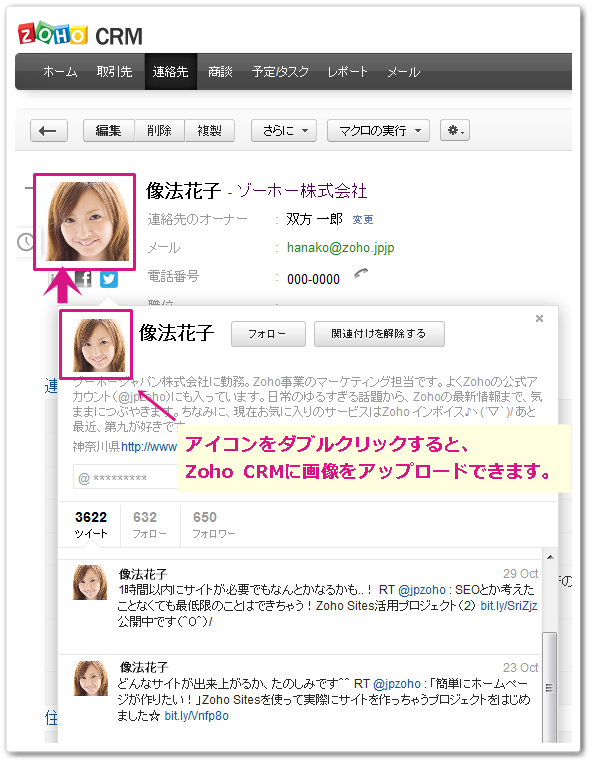Expand the マクロの実行 dropdown

(x=378, y=131)
